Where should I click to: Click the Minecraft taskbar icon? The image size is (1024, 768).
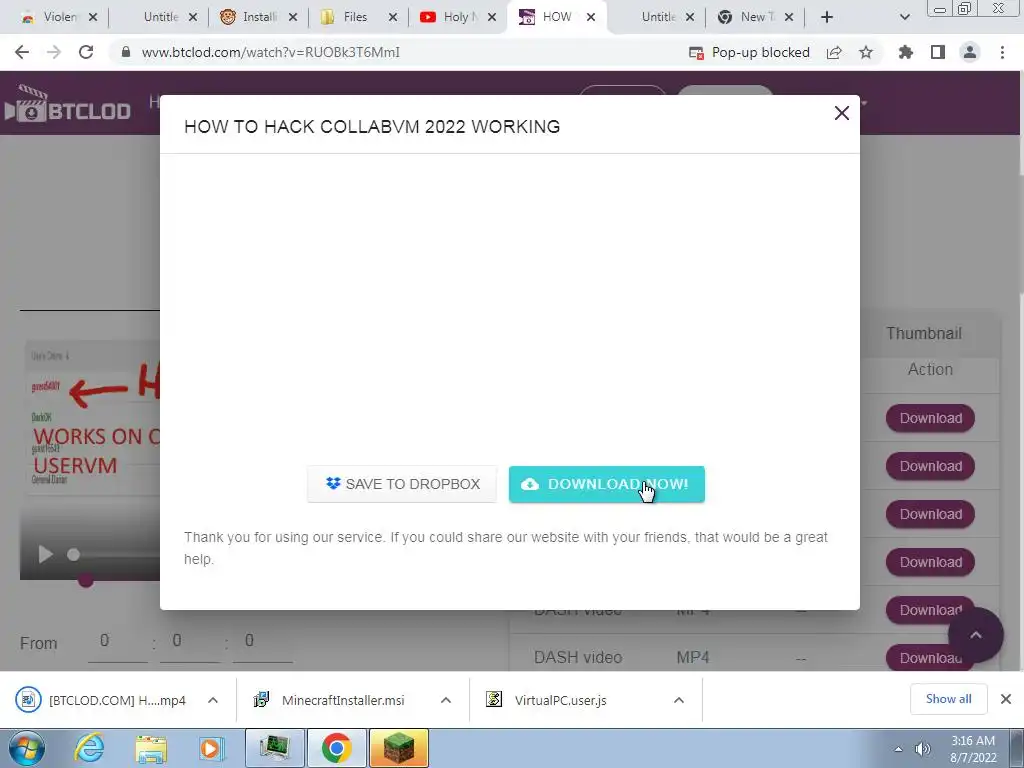[x=399, y=748]
